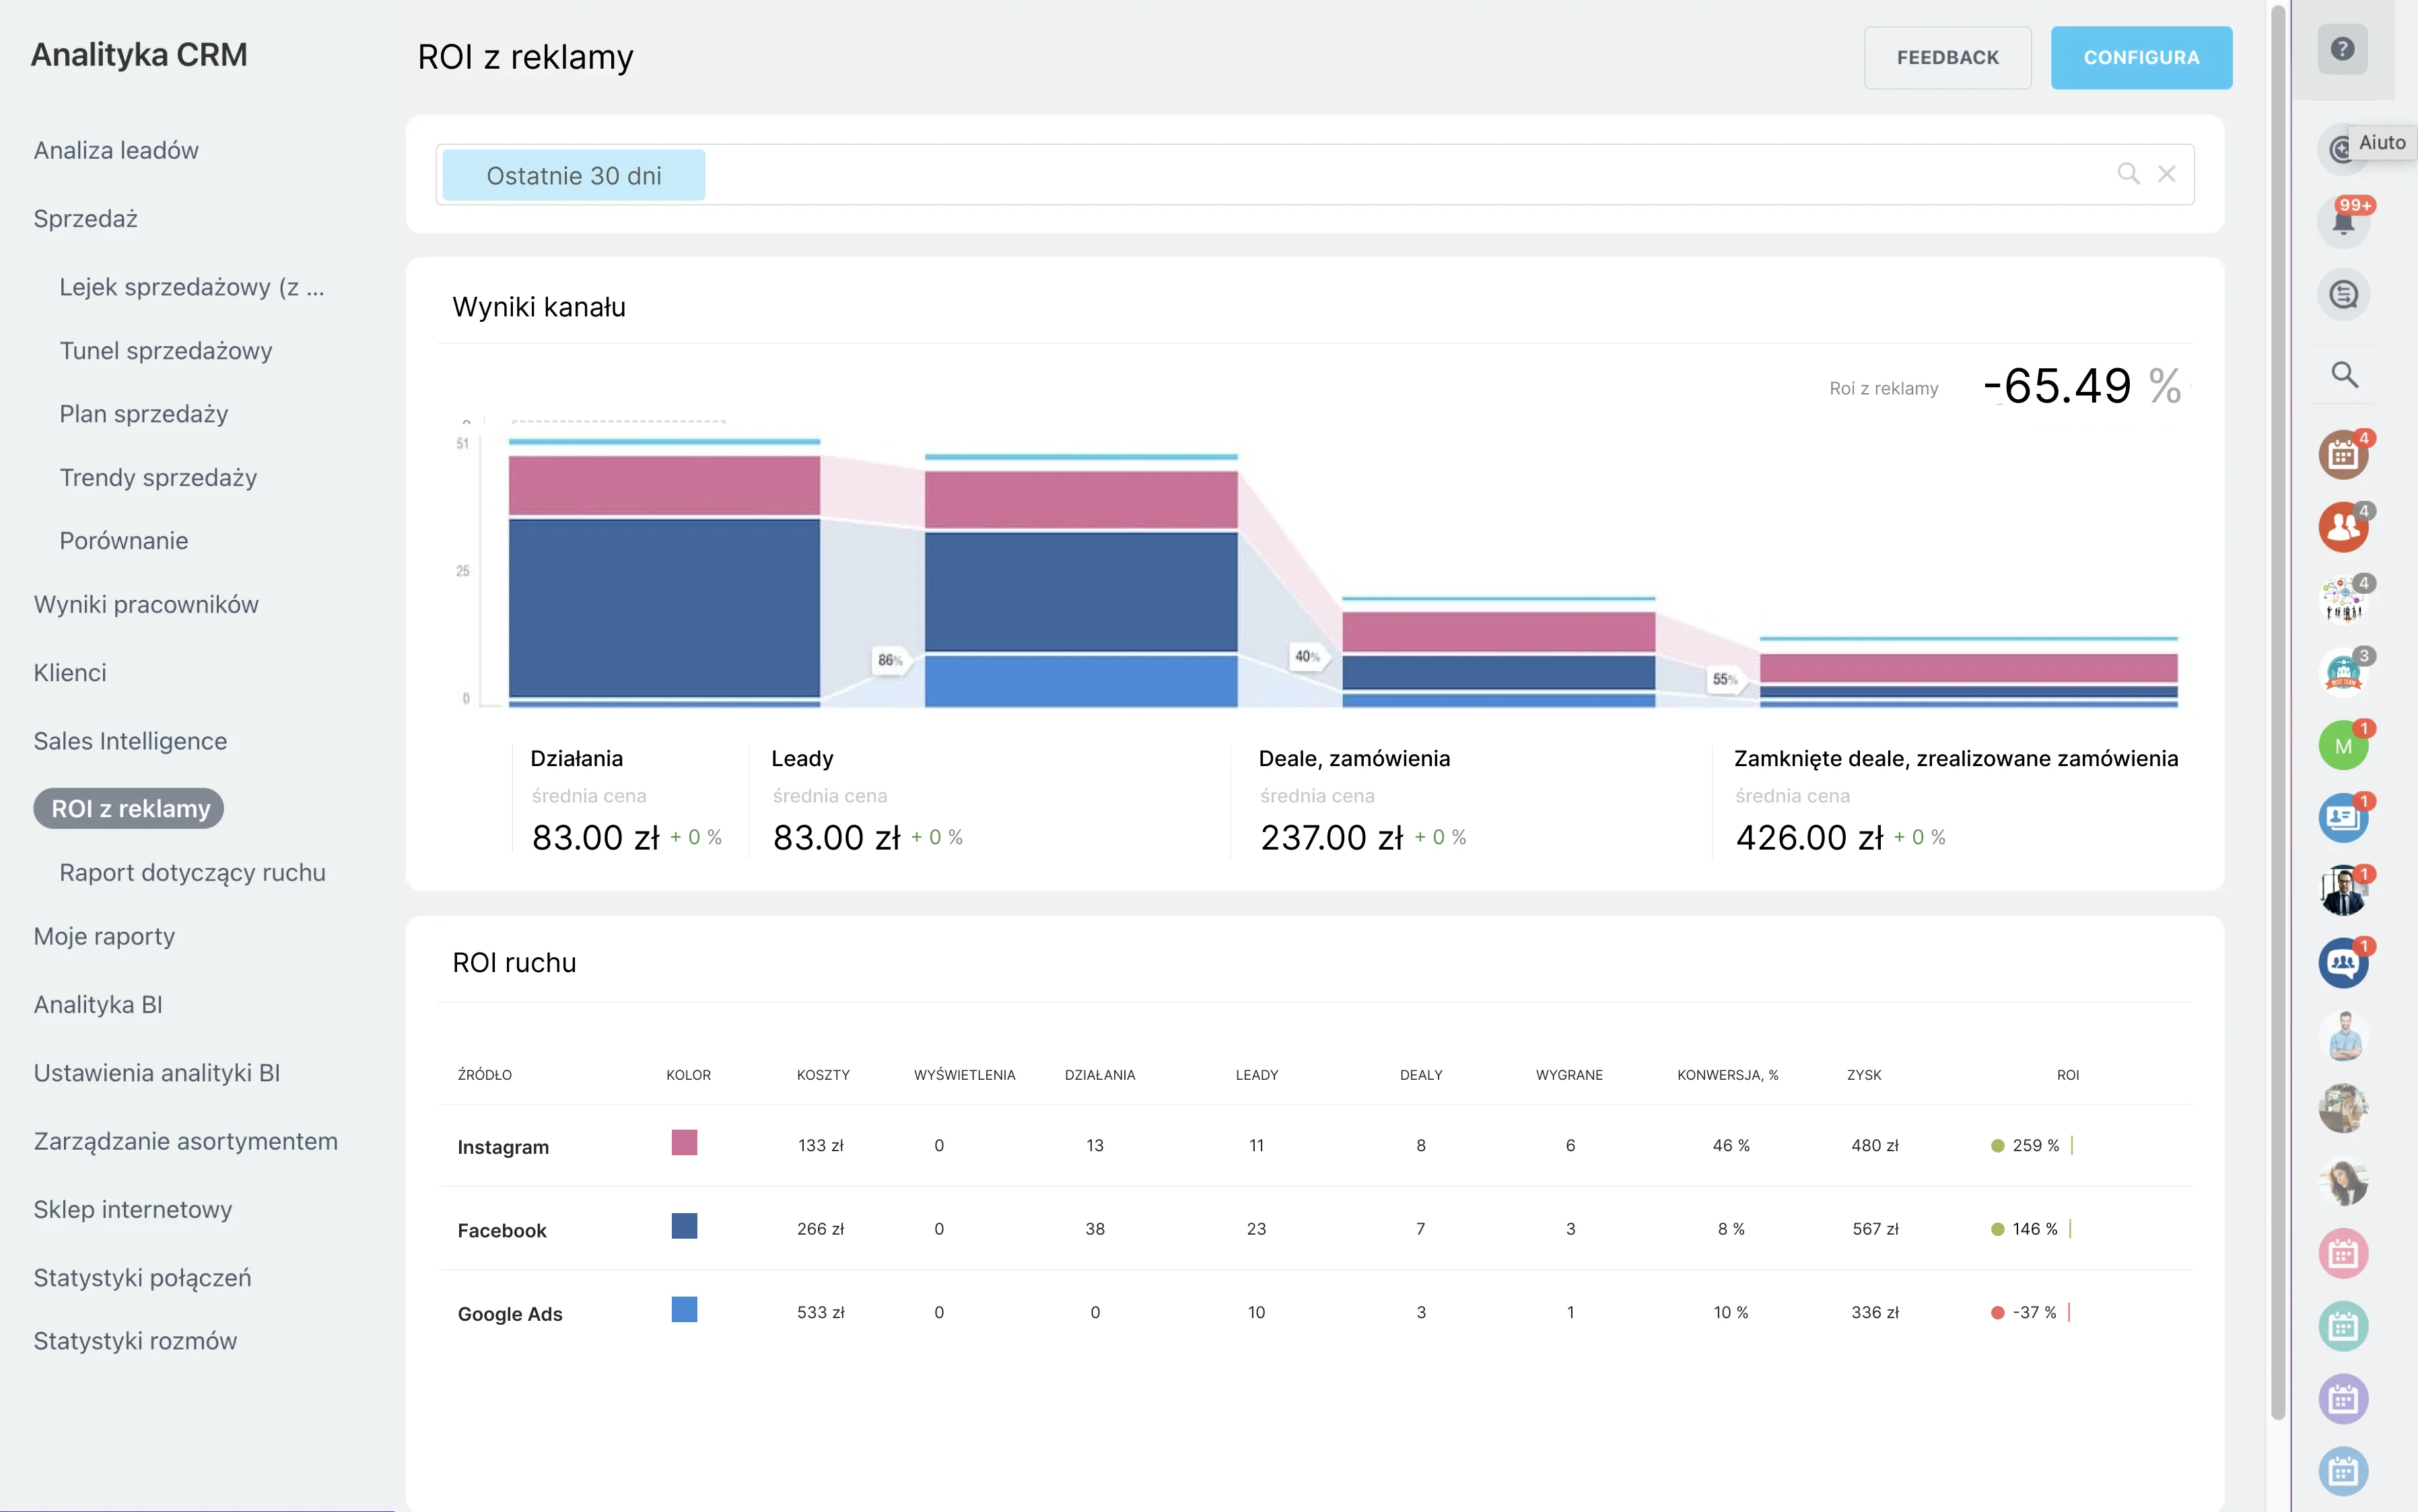This screenshot has width=2418, height=1512.
Task: Click the FEEDBACK button
Action: coord(1947,57)
